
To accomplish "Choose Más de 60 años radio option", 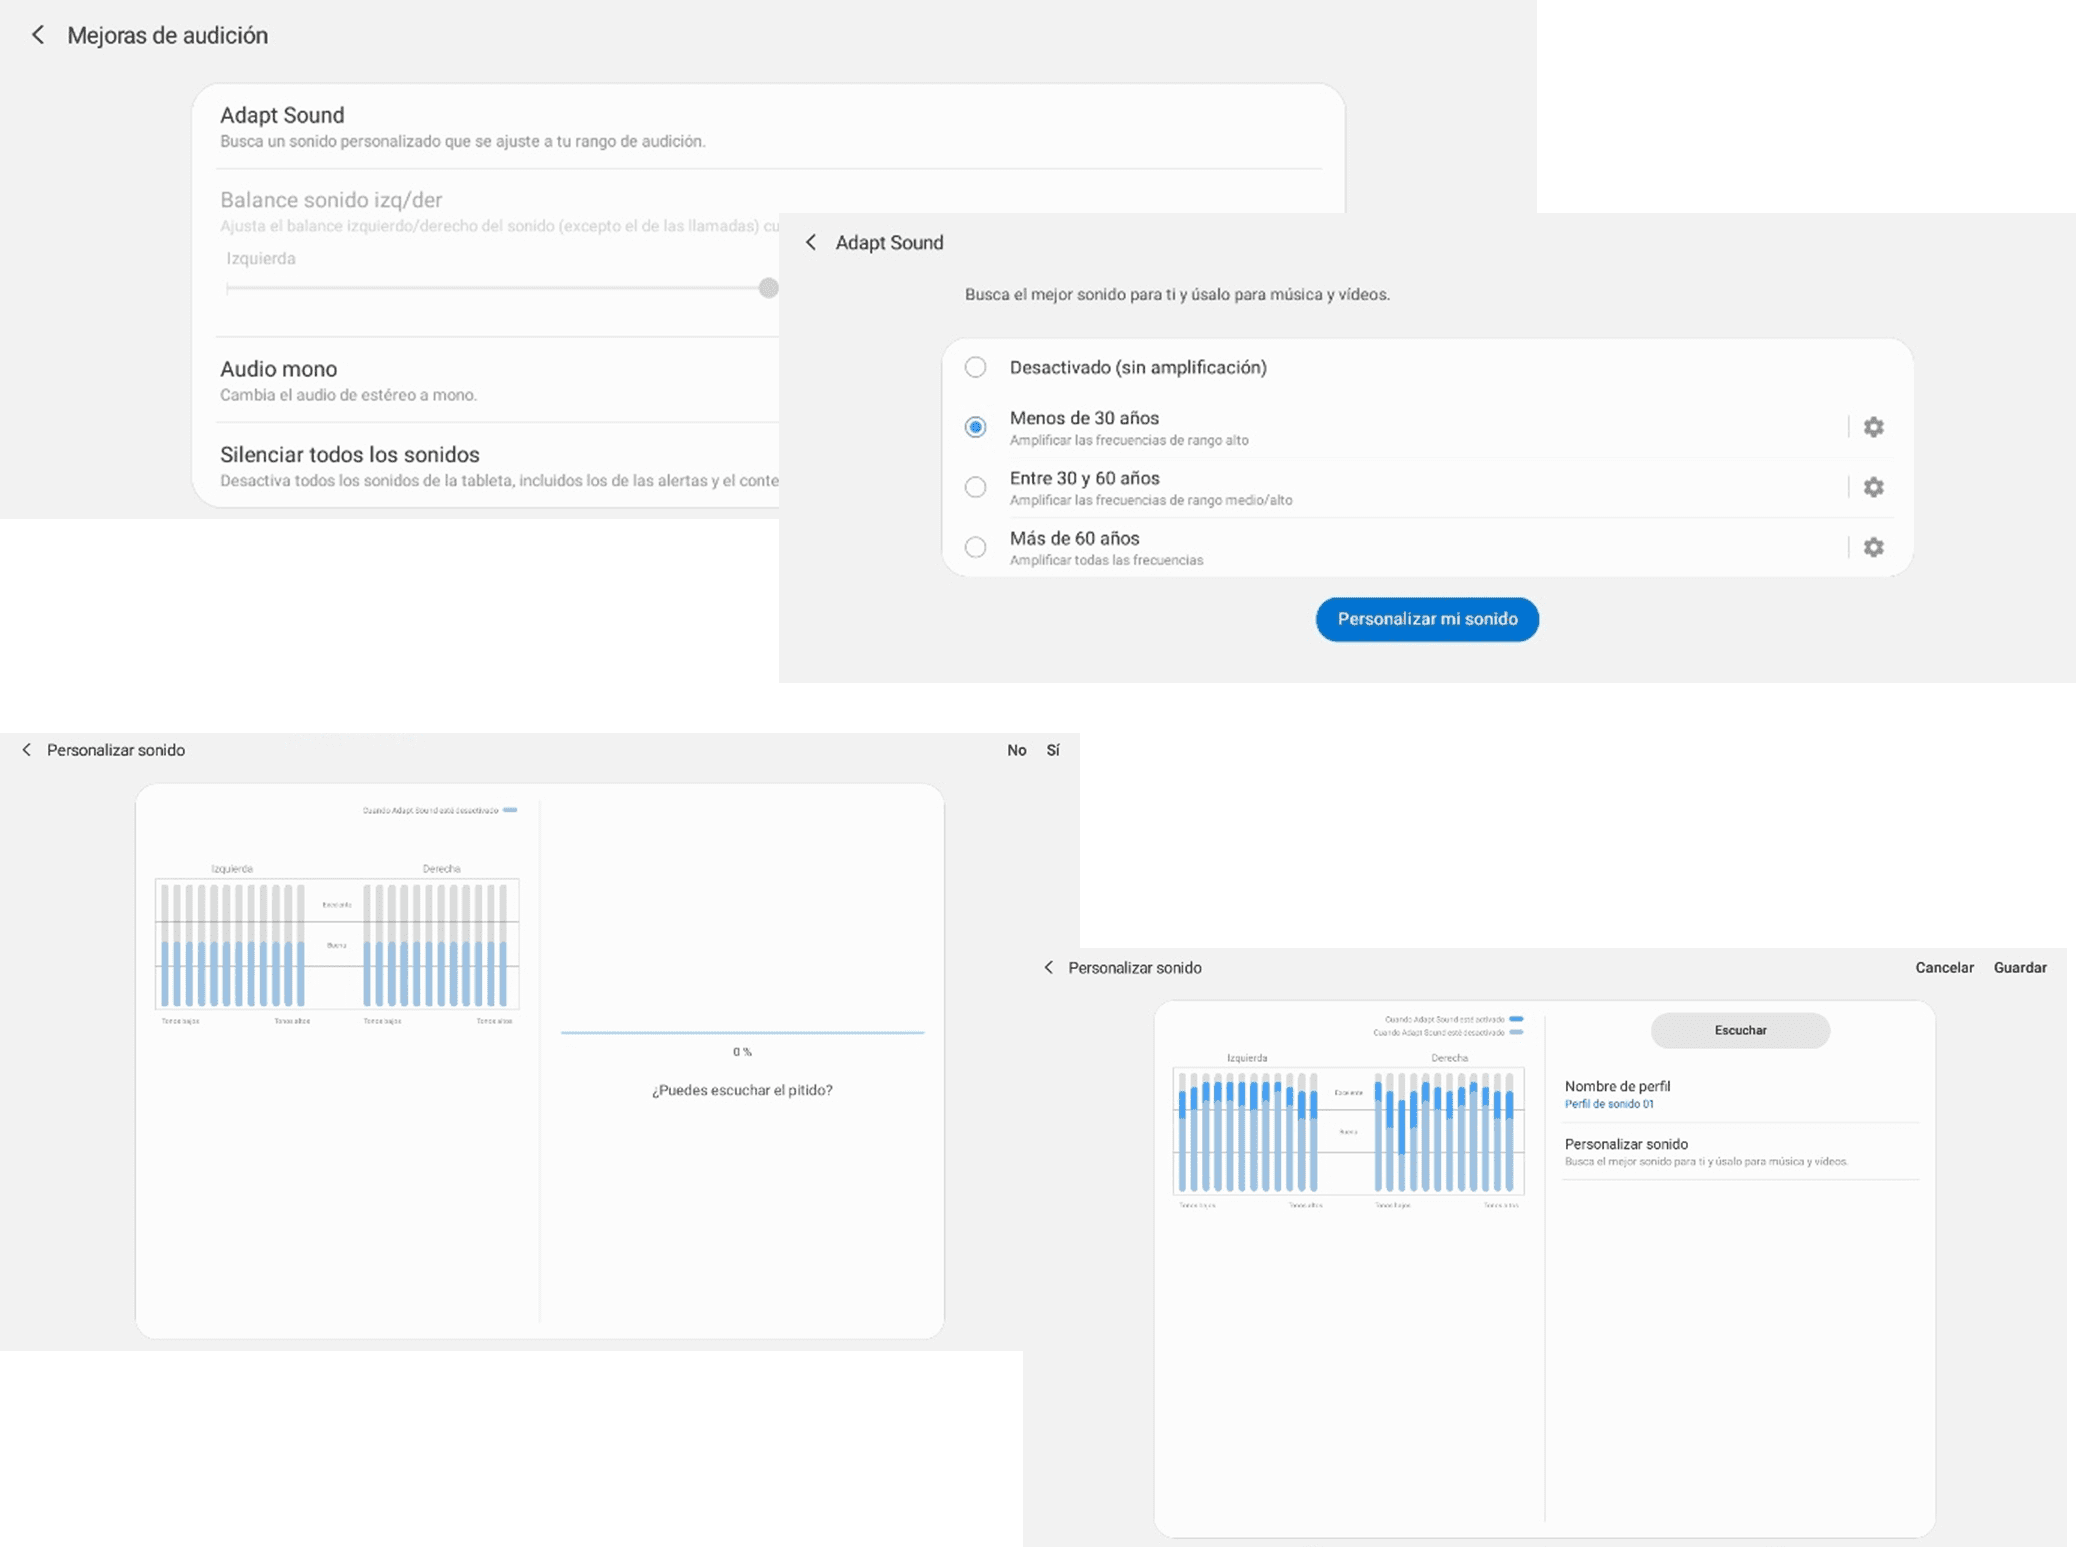I will 975,547.
